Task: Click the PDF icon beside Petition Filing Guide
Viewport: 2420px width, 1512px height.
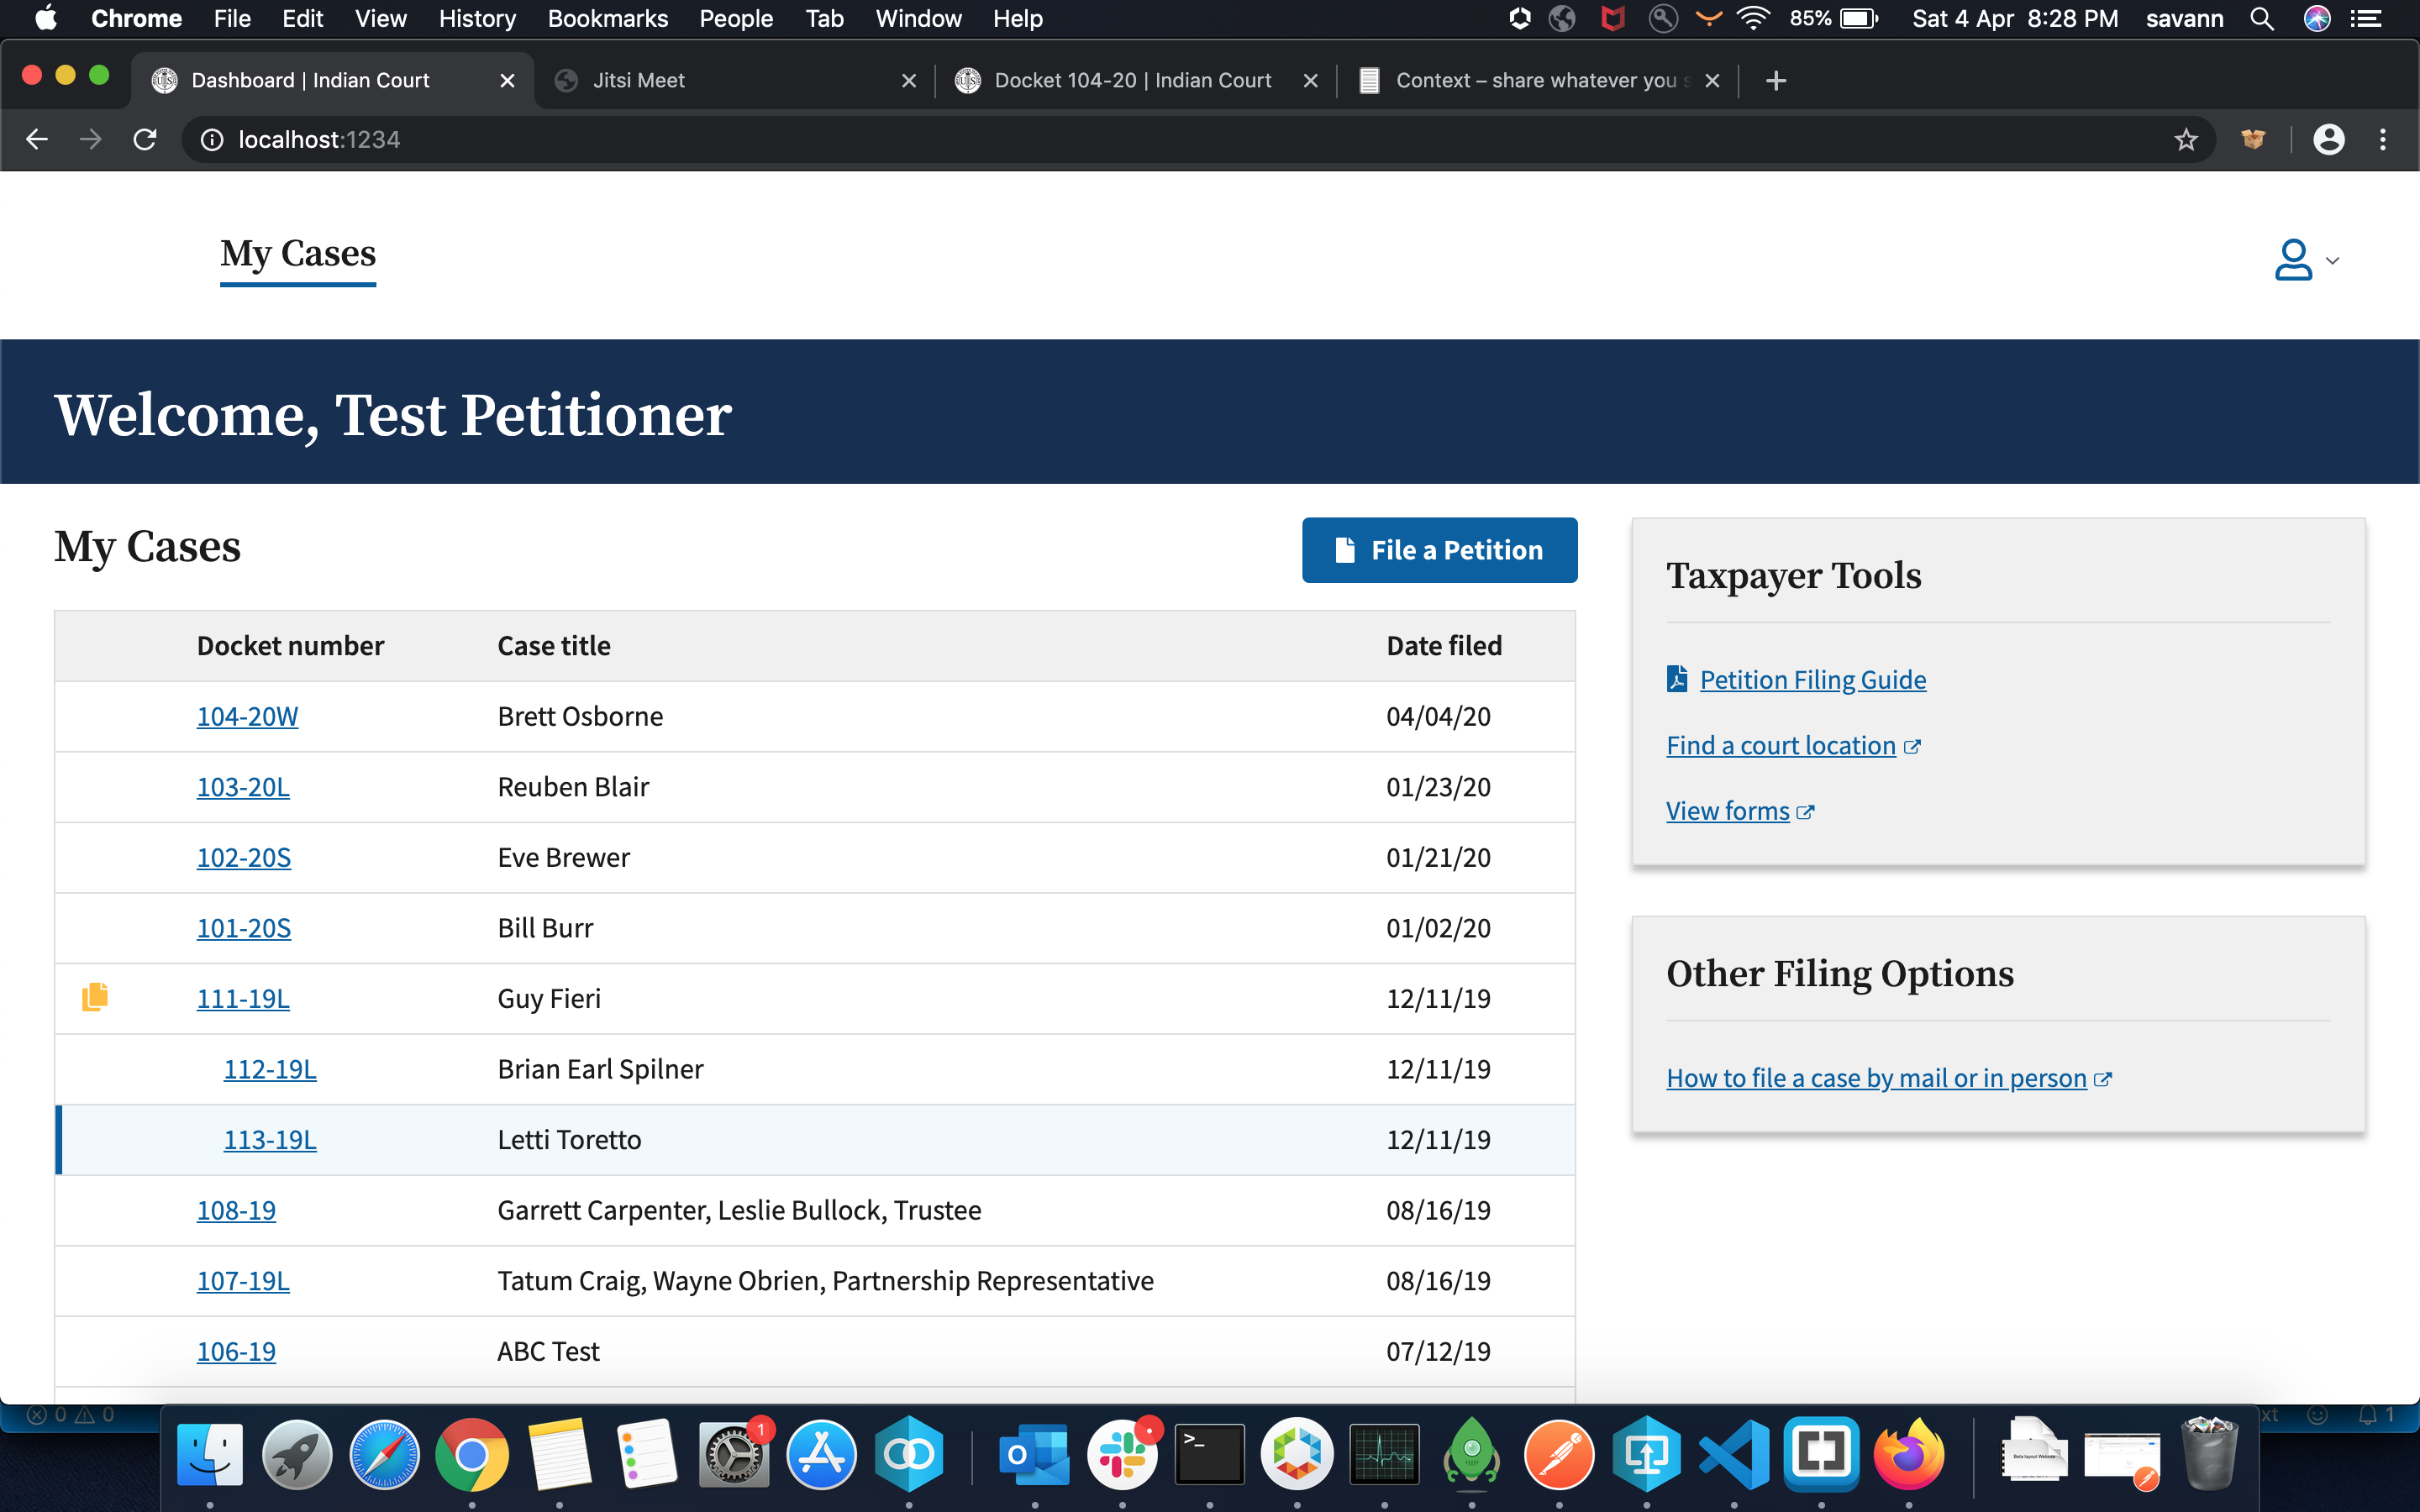Action: point(1677,679)
